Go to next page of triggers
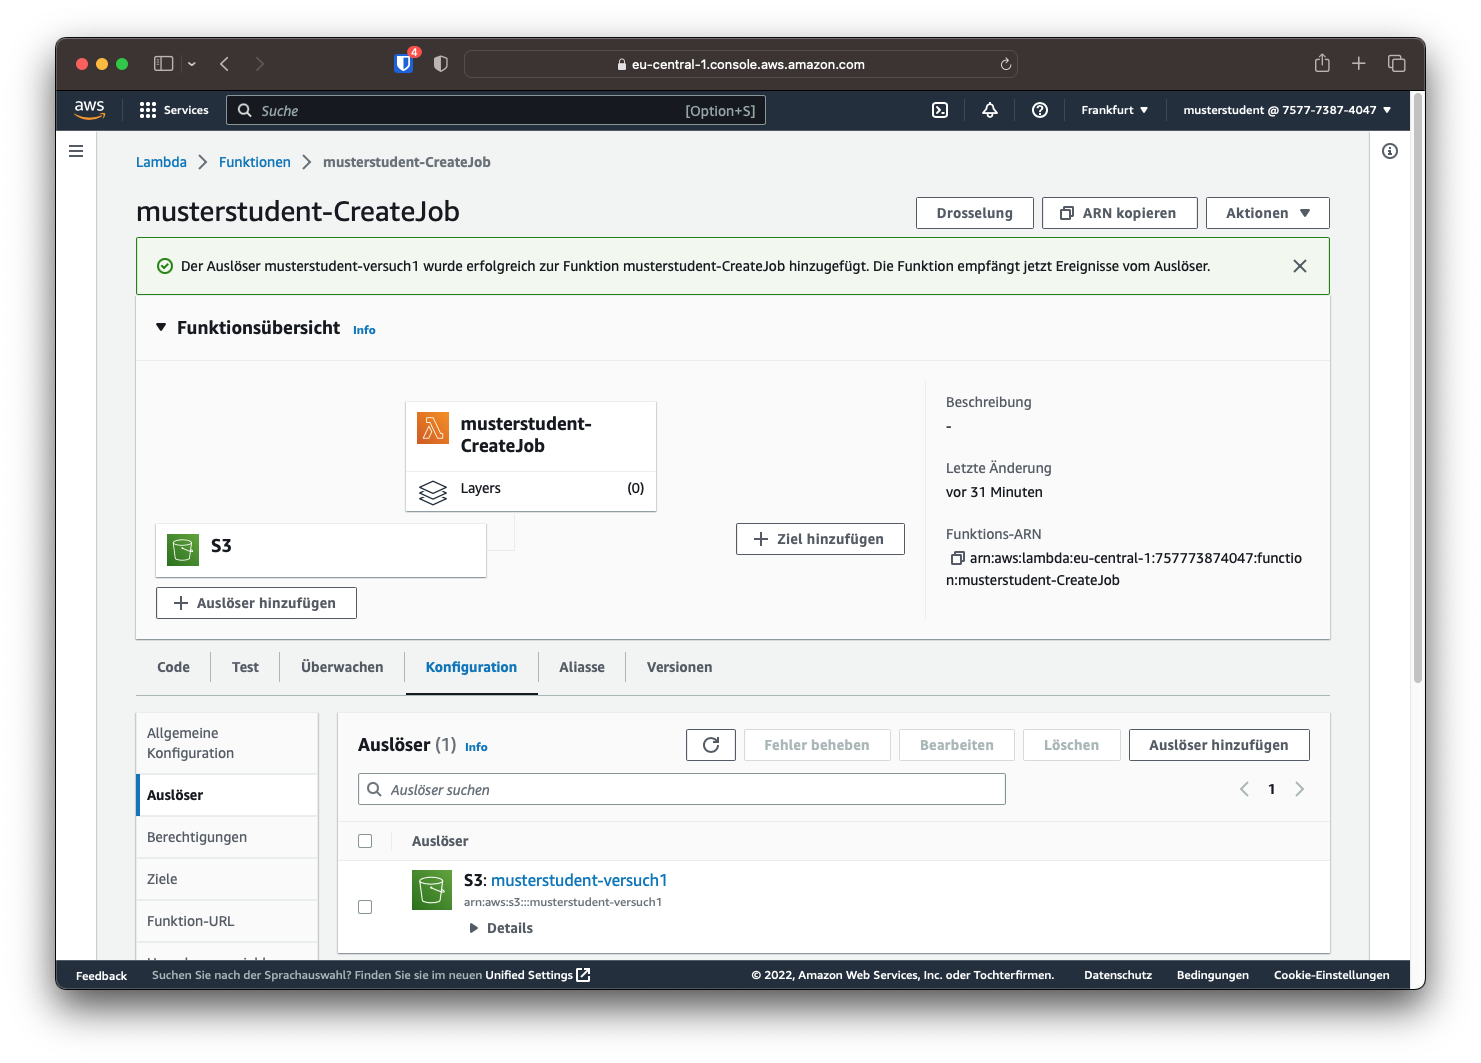Image resolution: width=1481 pixels, height=1063 pixels. 1300,789
